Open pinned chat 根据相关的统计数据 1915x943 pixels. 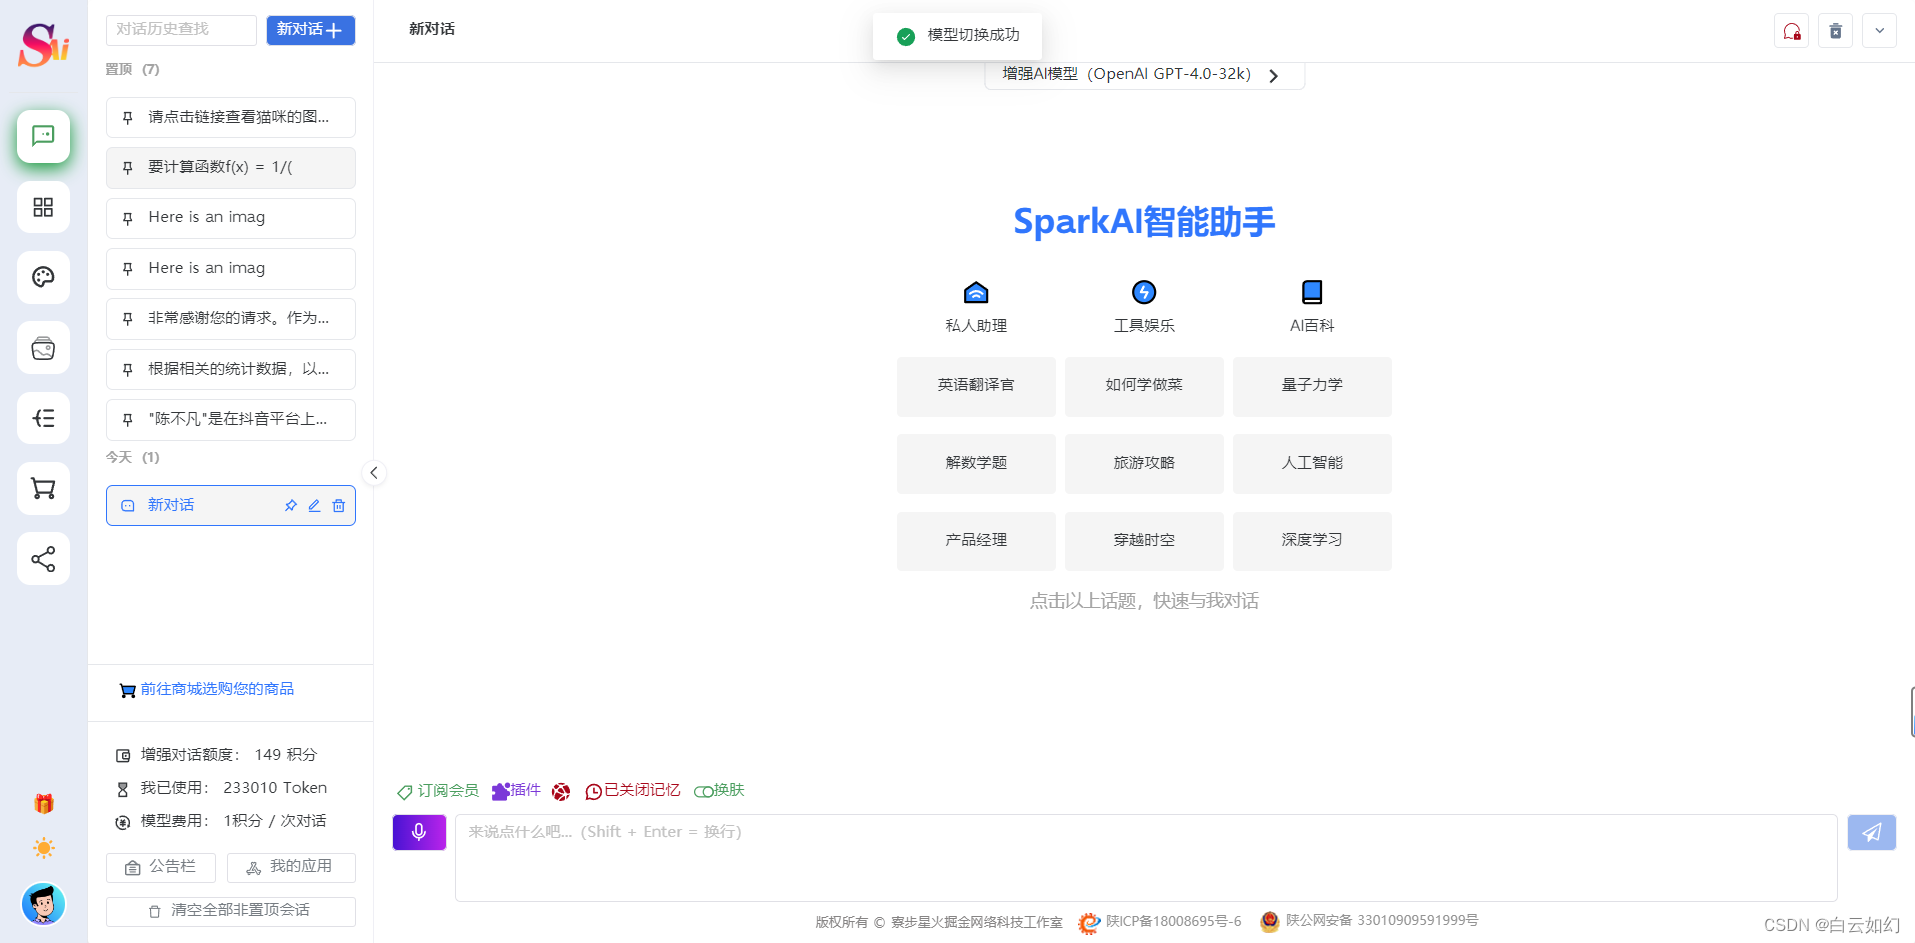point(231,369)
